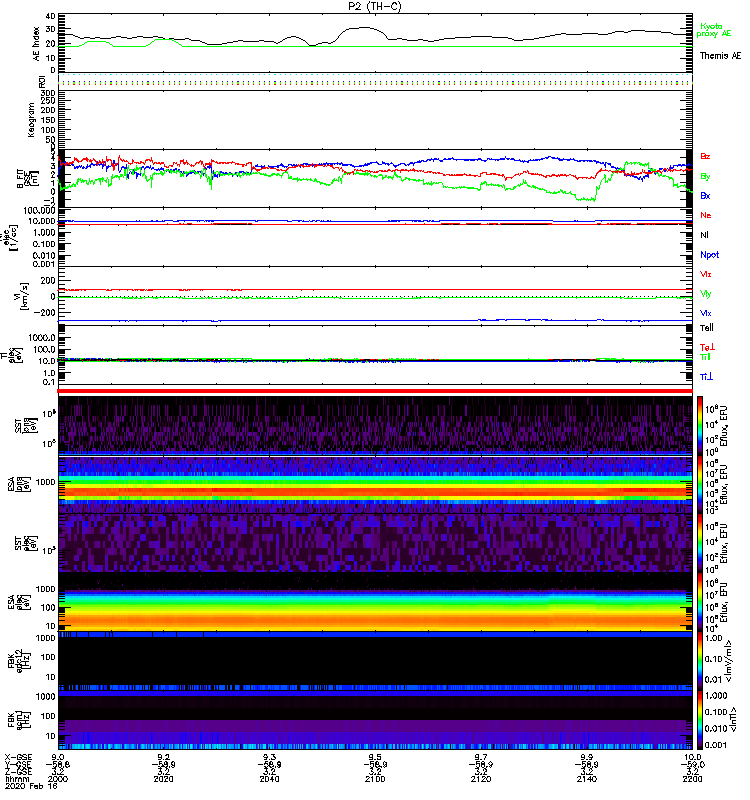This screenshot has height=800, width=750.
Task: Click the FBK scm1 nT color bar
Action: (699, 720)
